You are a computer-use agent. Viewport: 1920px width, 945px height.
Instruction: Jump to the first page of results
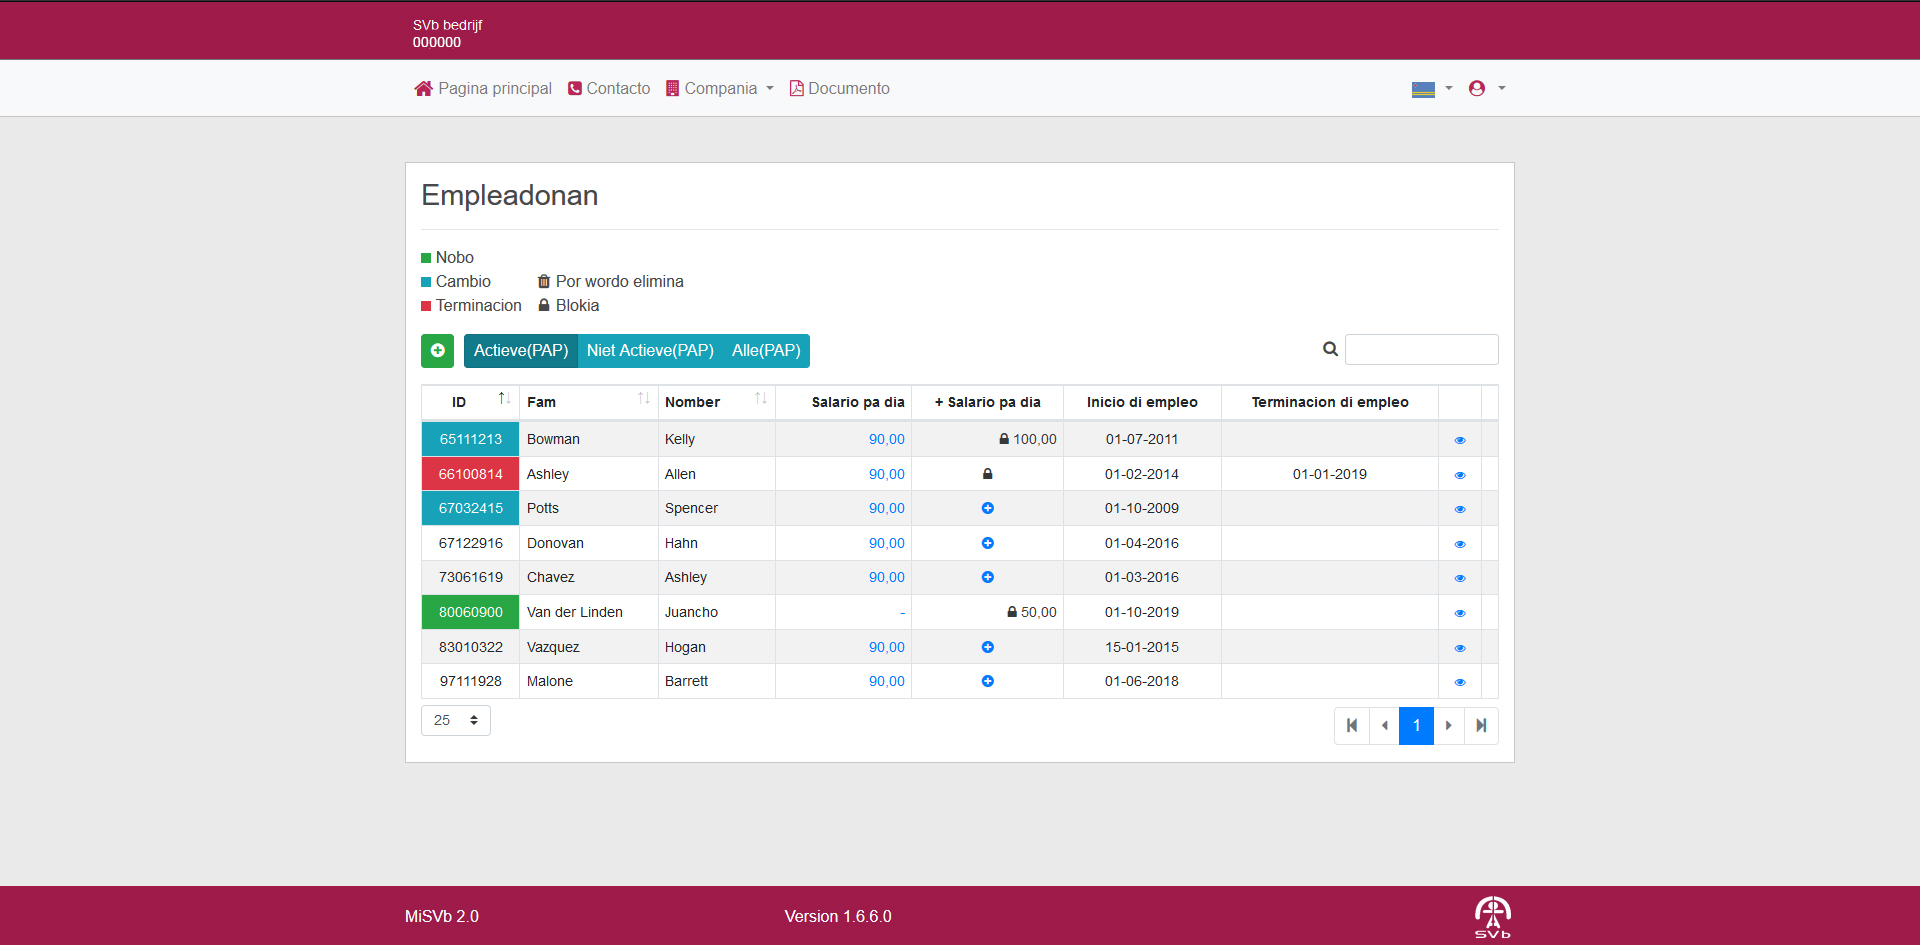click(x=1352, y=726)
